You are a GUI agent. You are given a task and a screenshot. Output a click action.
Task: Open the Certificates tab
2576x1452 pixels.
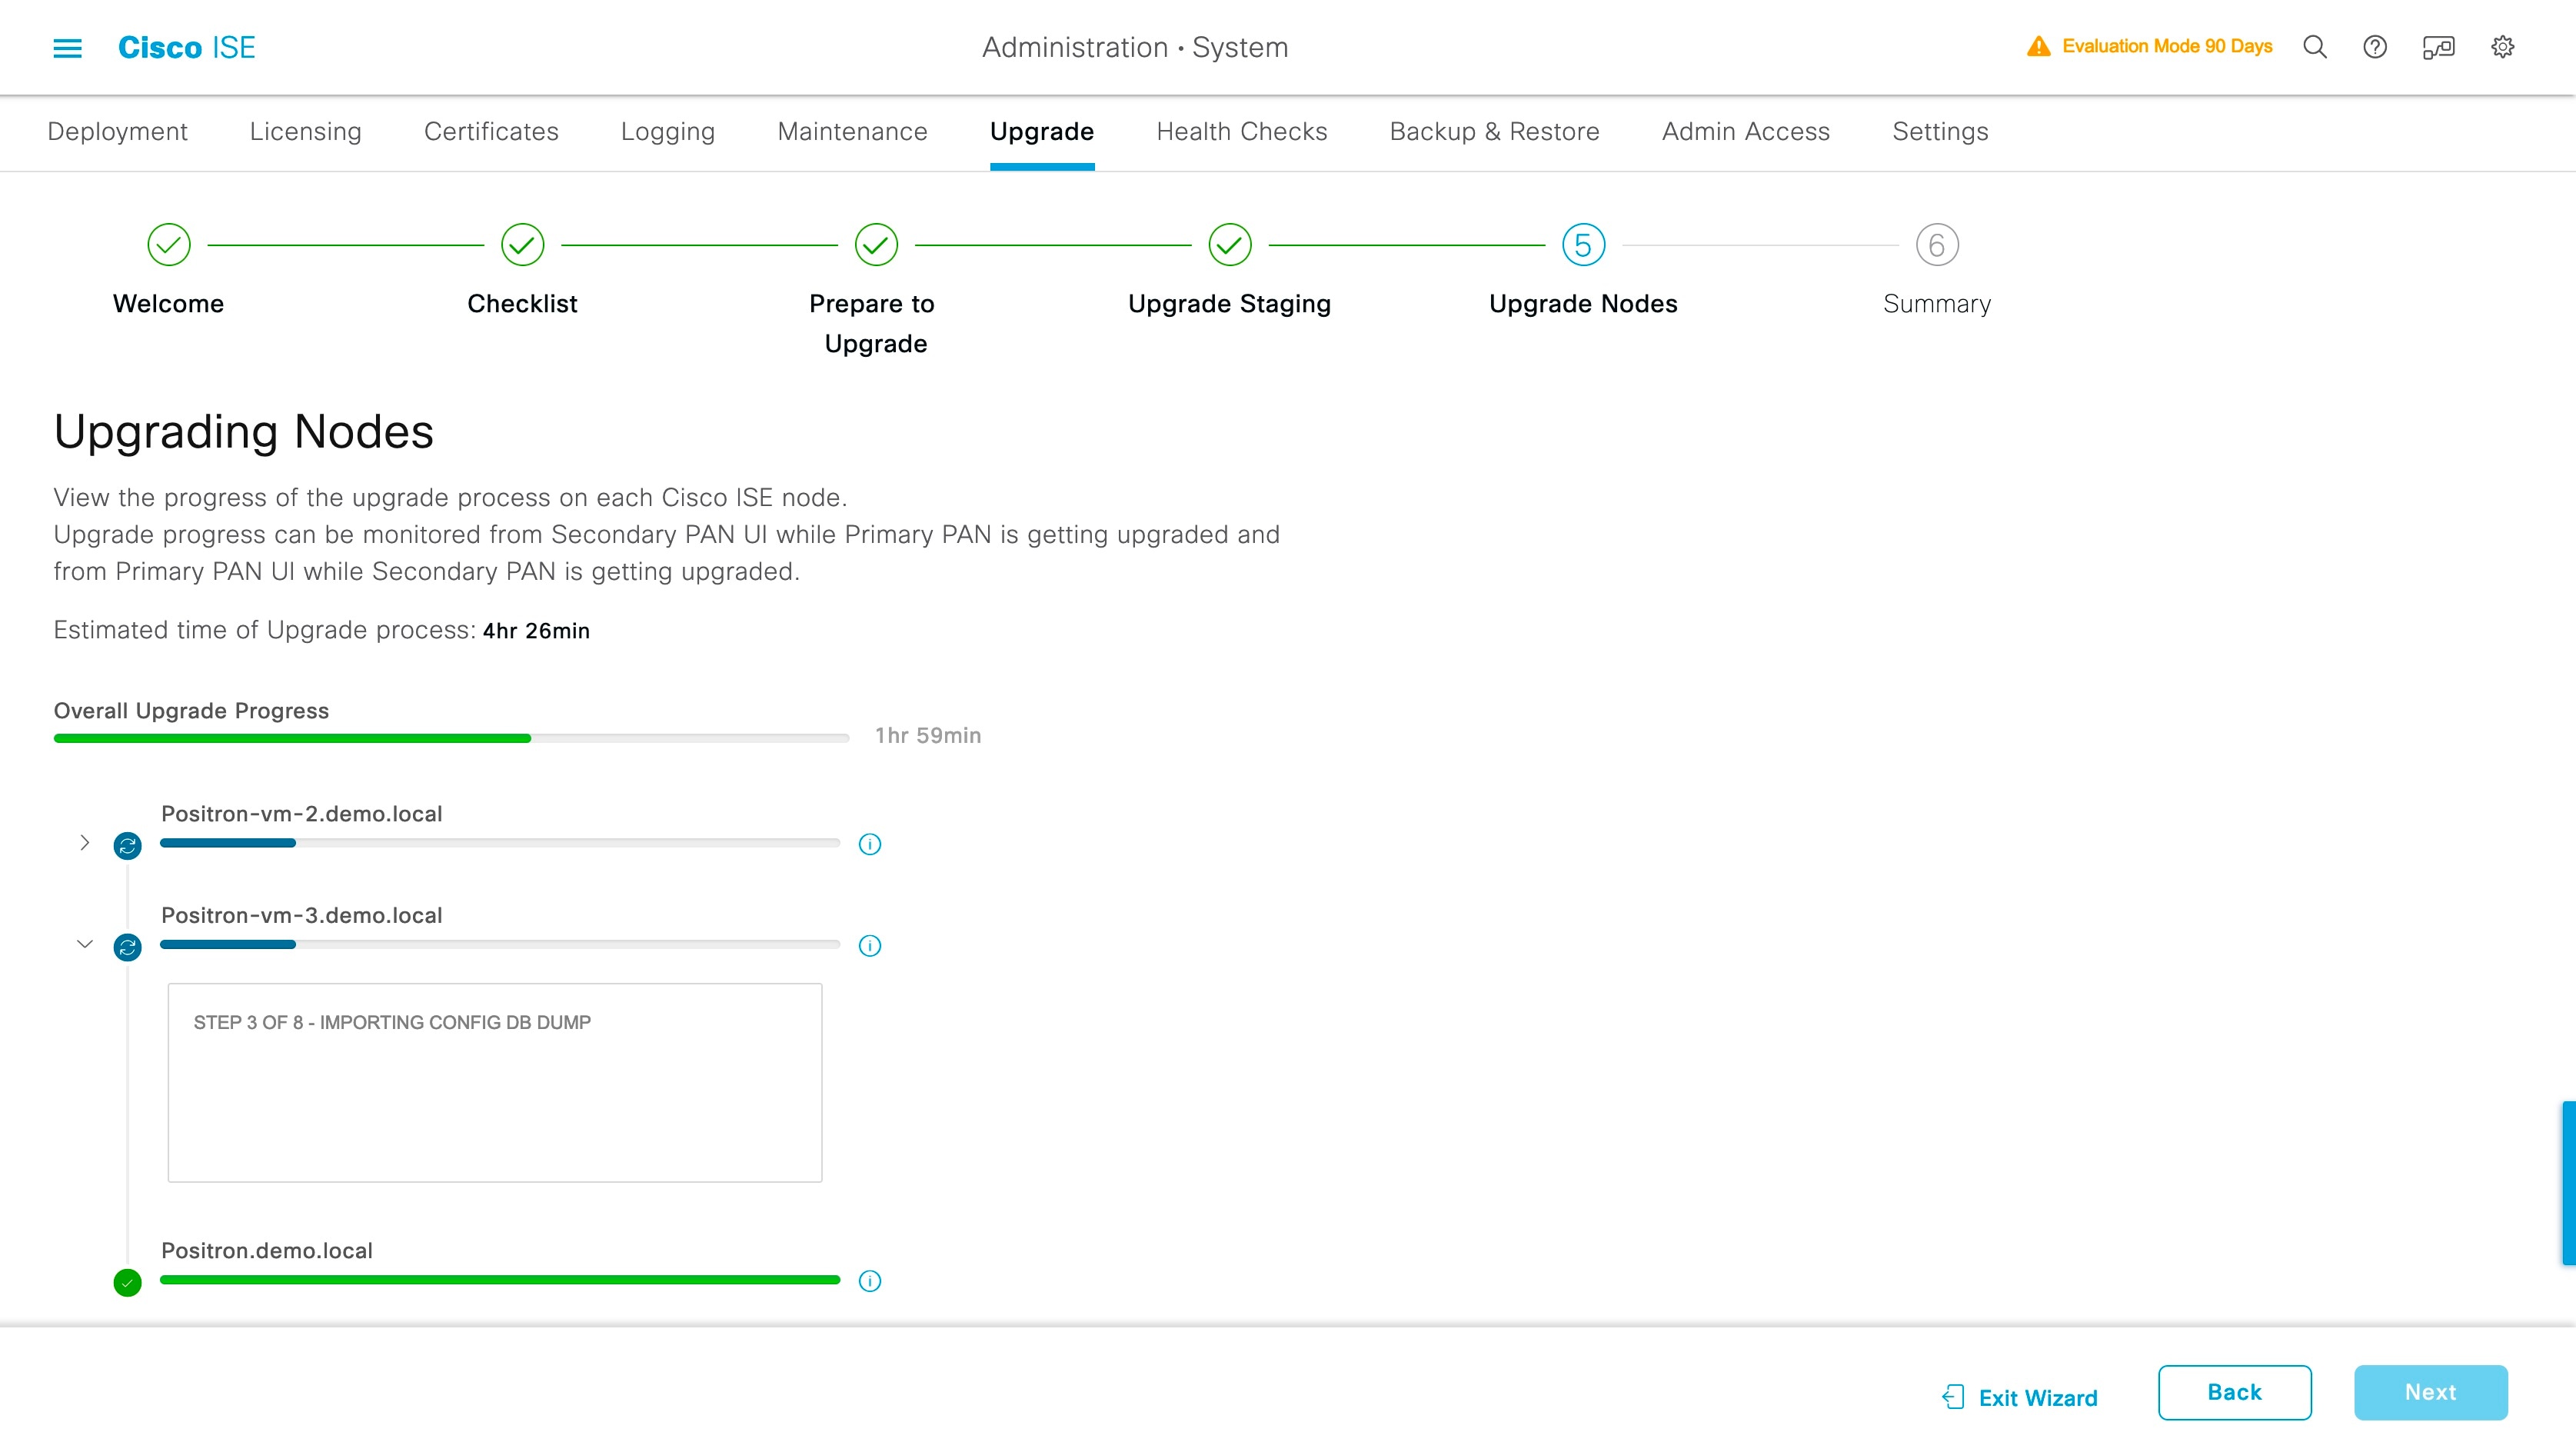pos(491,132)
